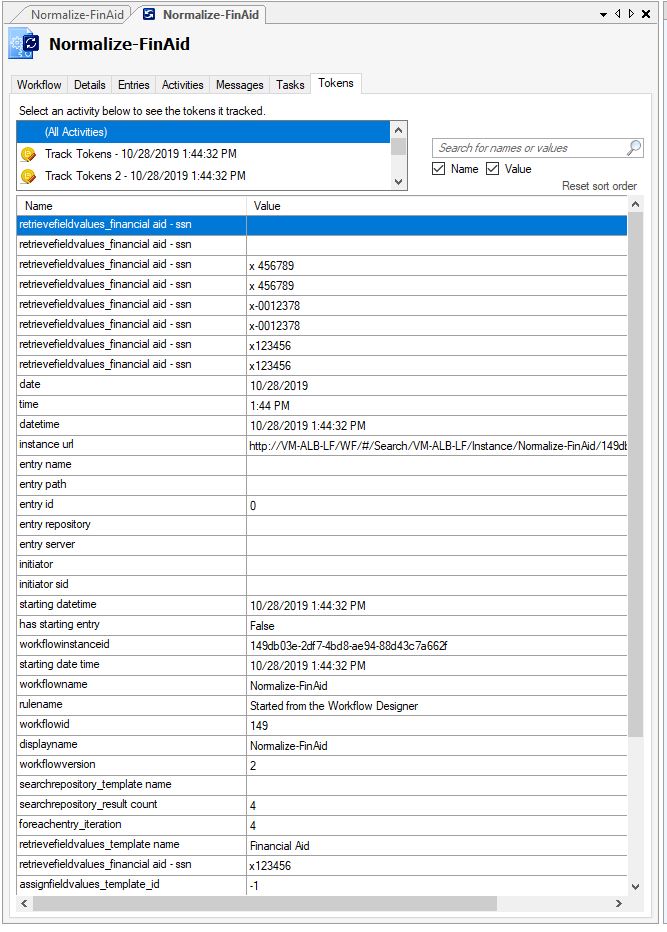
Task: Open the document tab list dropdown arrow
Action: pyautogui.click(x=603, y=14)
